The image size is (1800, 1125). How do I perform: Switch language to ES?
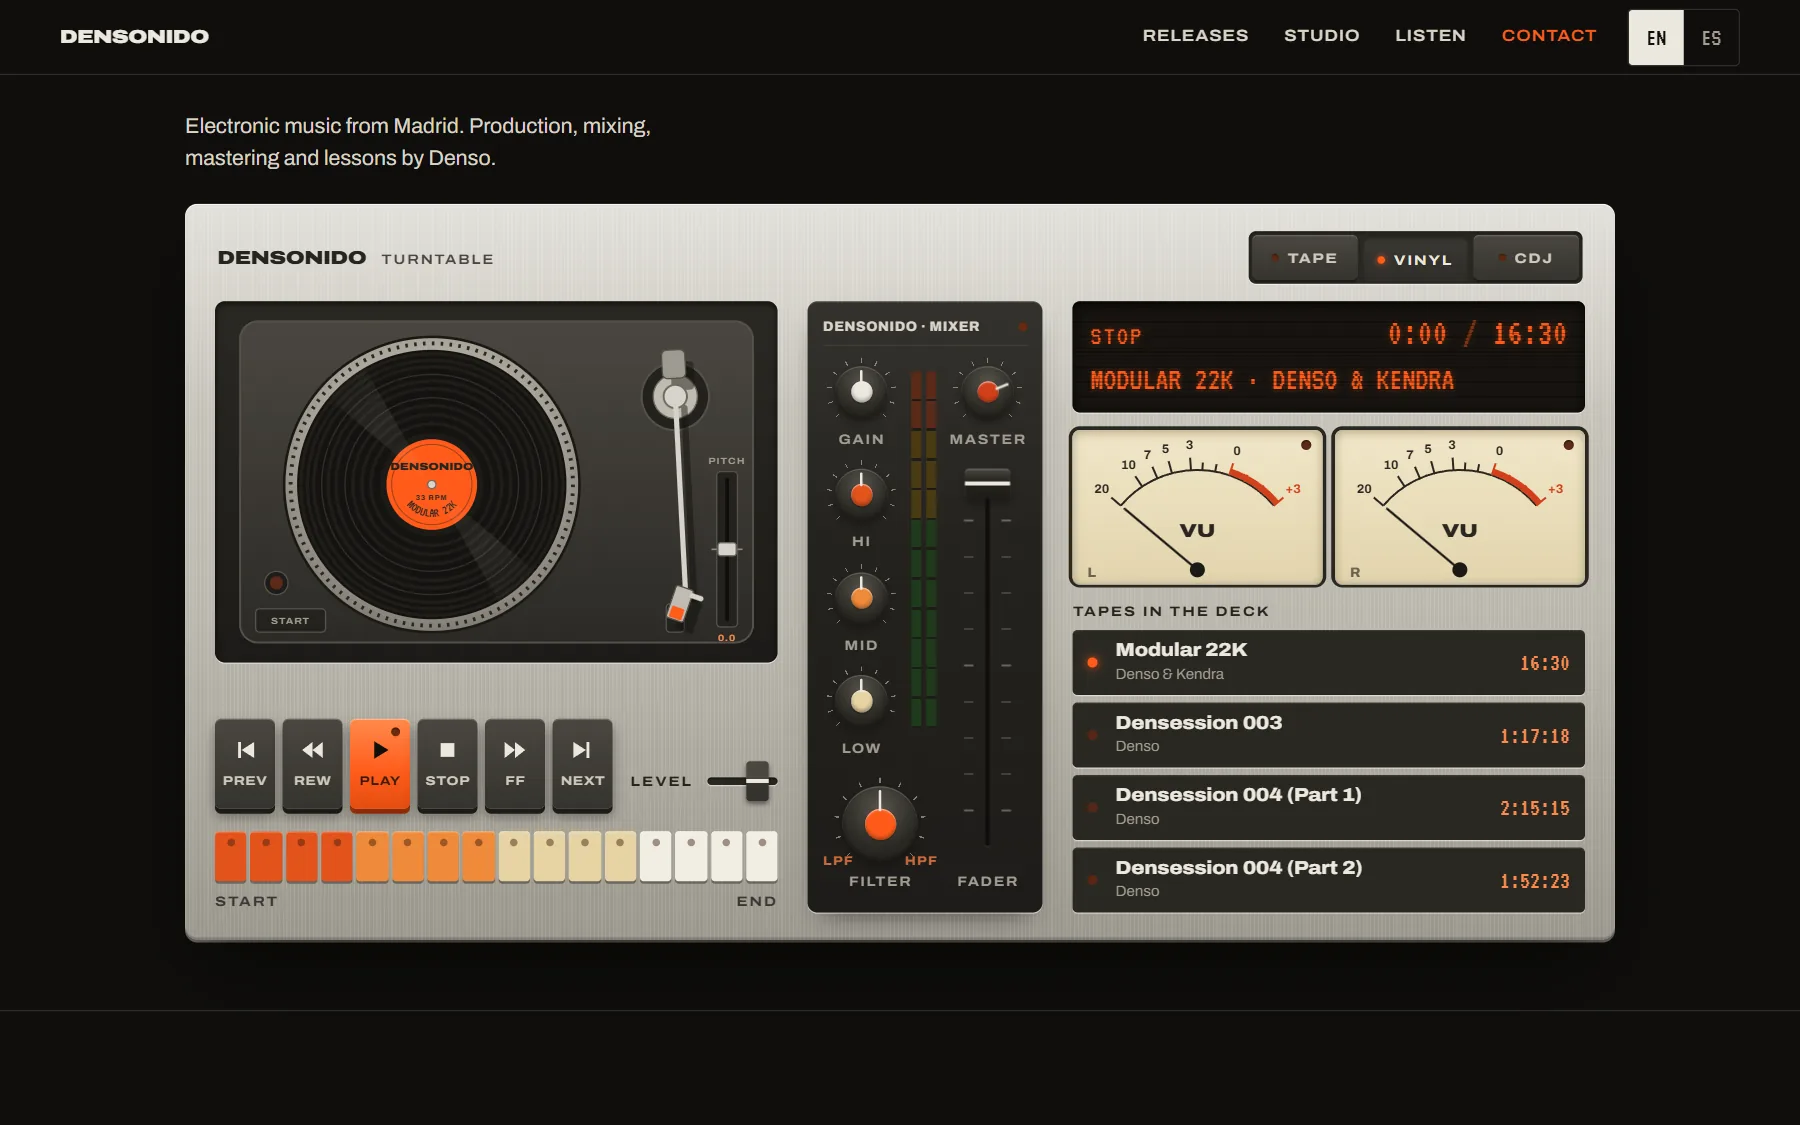pyautogui.click(x=1712, y=38)
